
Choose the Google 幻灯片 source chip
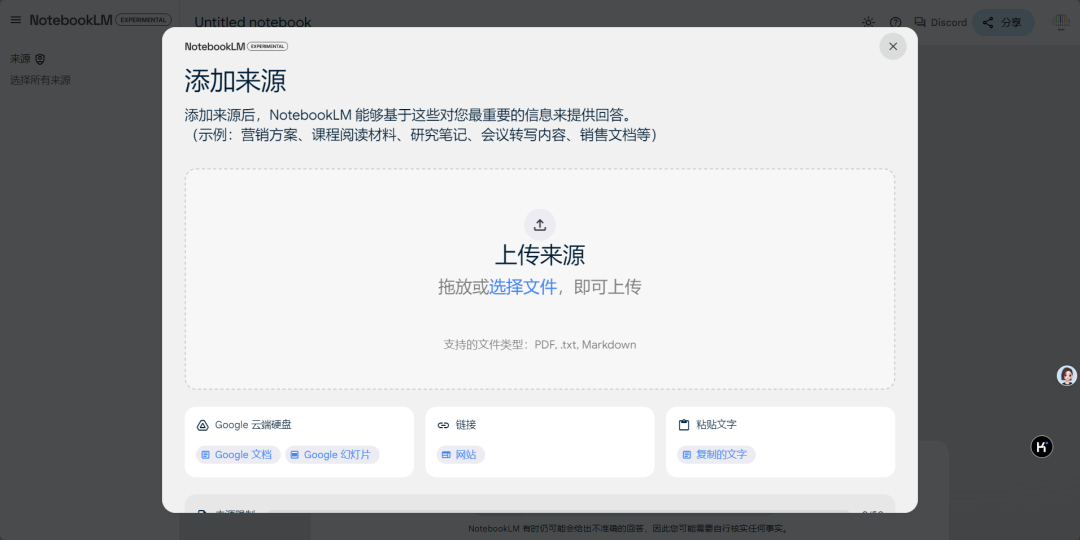pyautogui.click(x=332, y=454)
